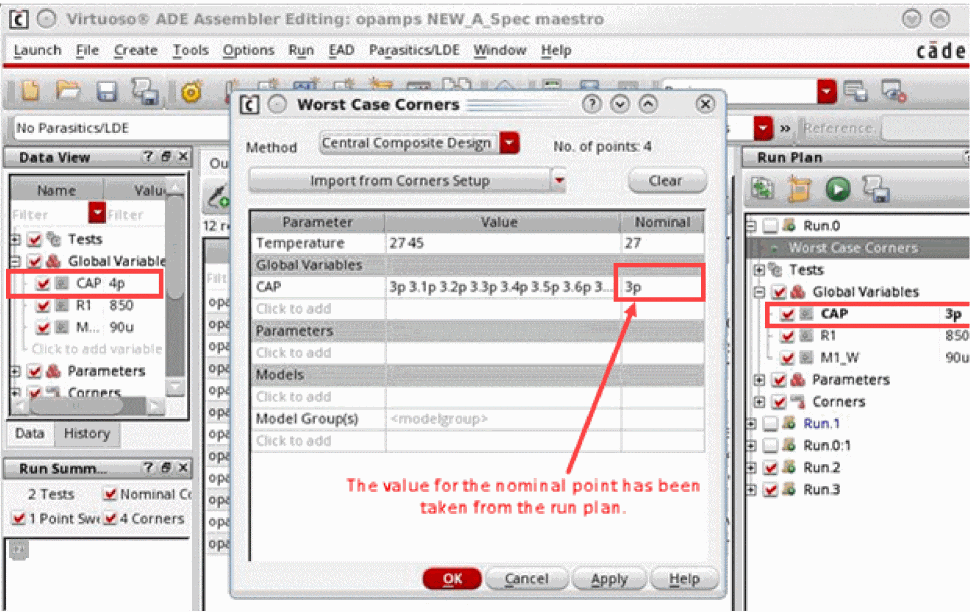Screen dimensions: 970x612
Task: Toggle the 4 Corners checkbox in Run Summary
Action: click(111, 518)
